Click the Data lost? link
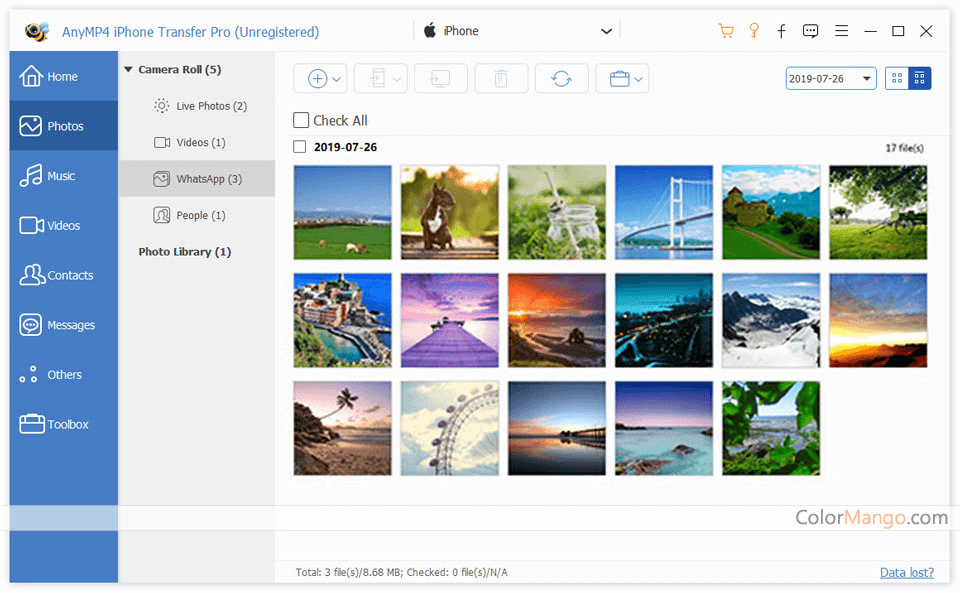 coord(906,572)
